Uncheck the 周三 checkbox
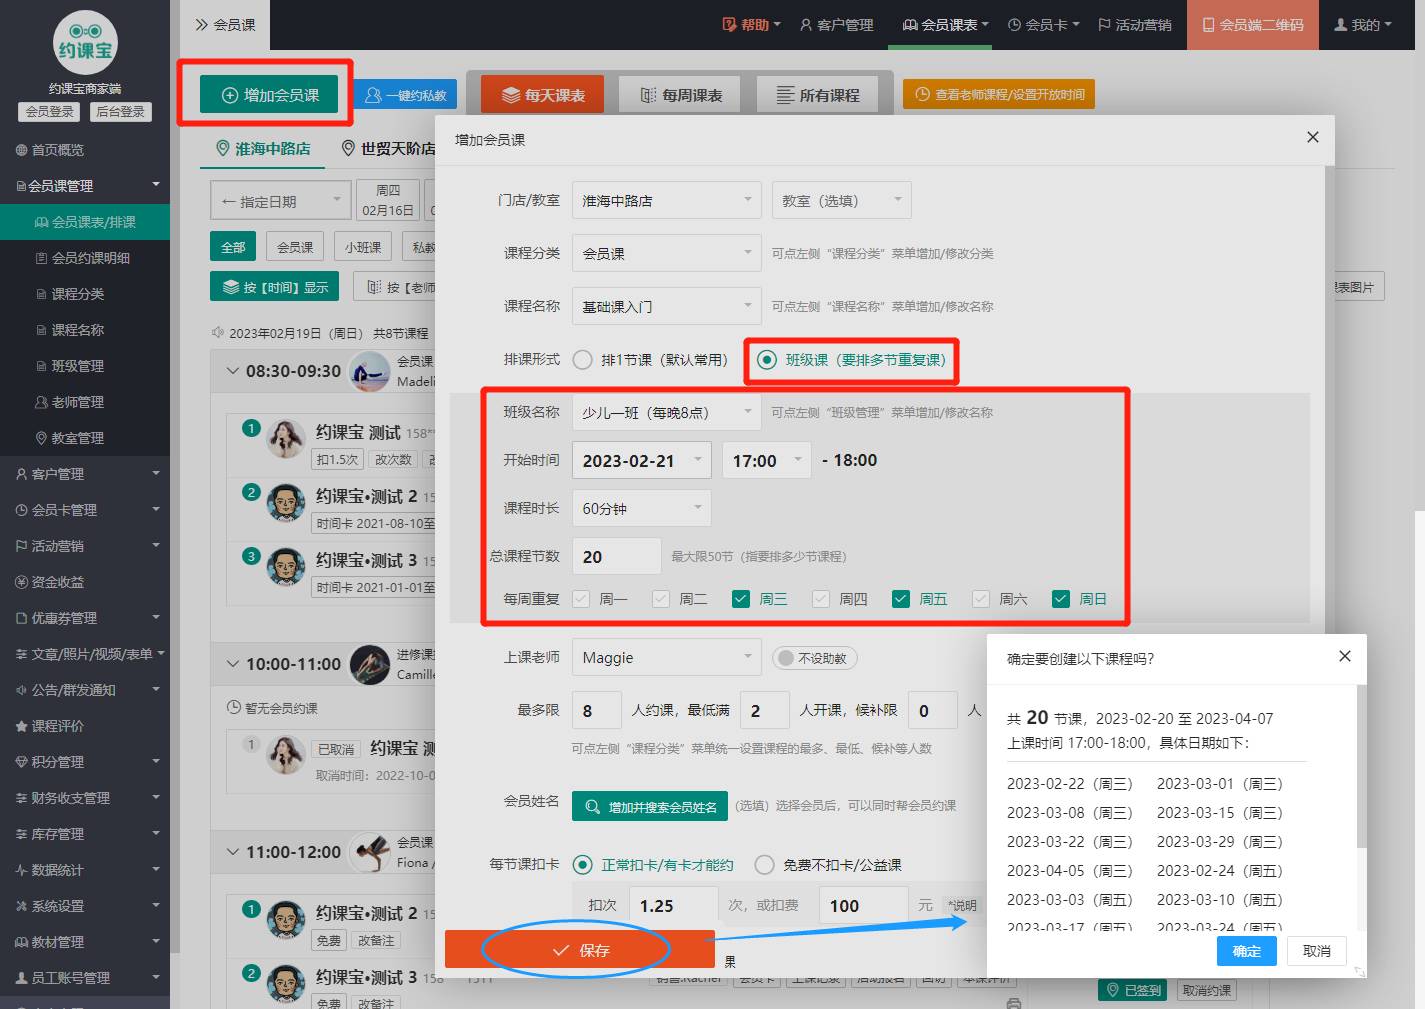 (x=741, y=599)
